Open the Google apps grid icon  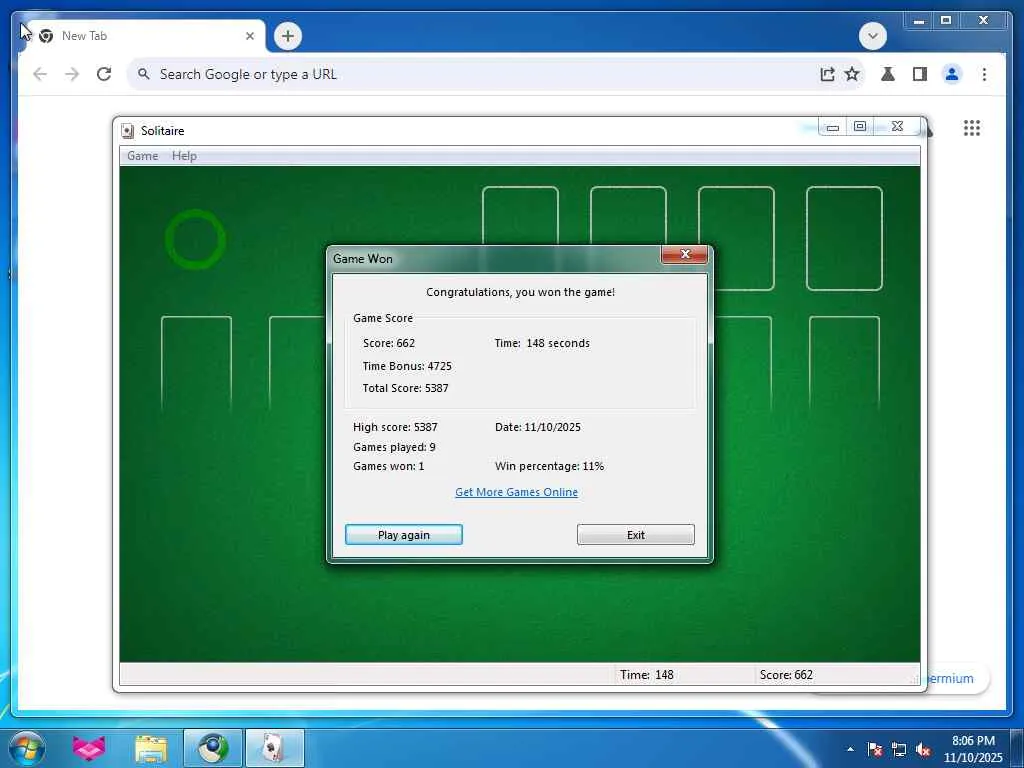[x=972, y=128]
